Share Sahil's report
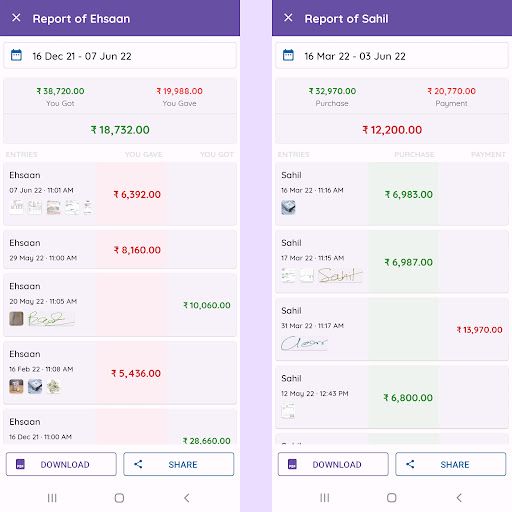The height and width of the screenshot is (512, 512). (451, 464)
